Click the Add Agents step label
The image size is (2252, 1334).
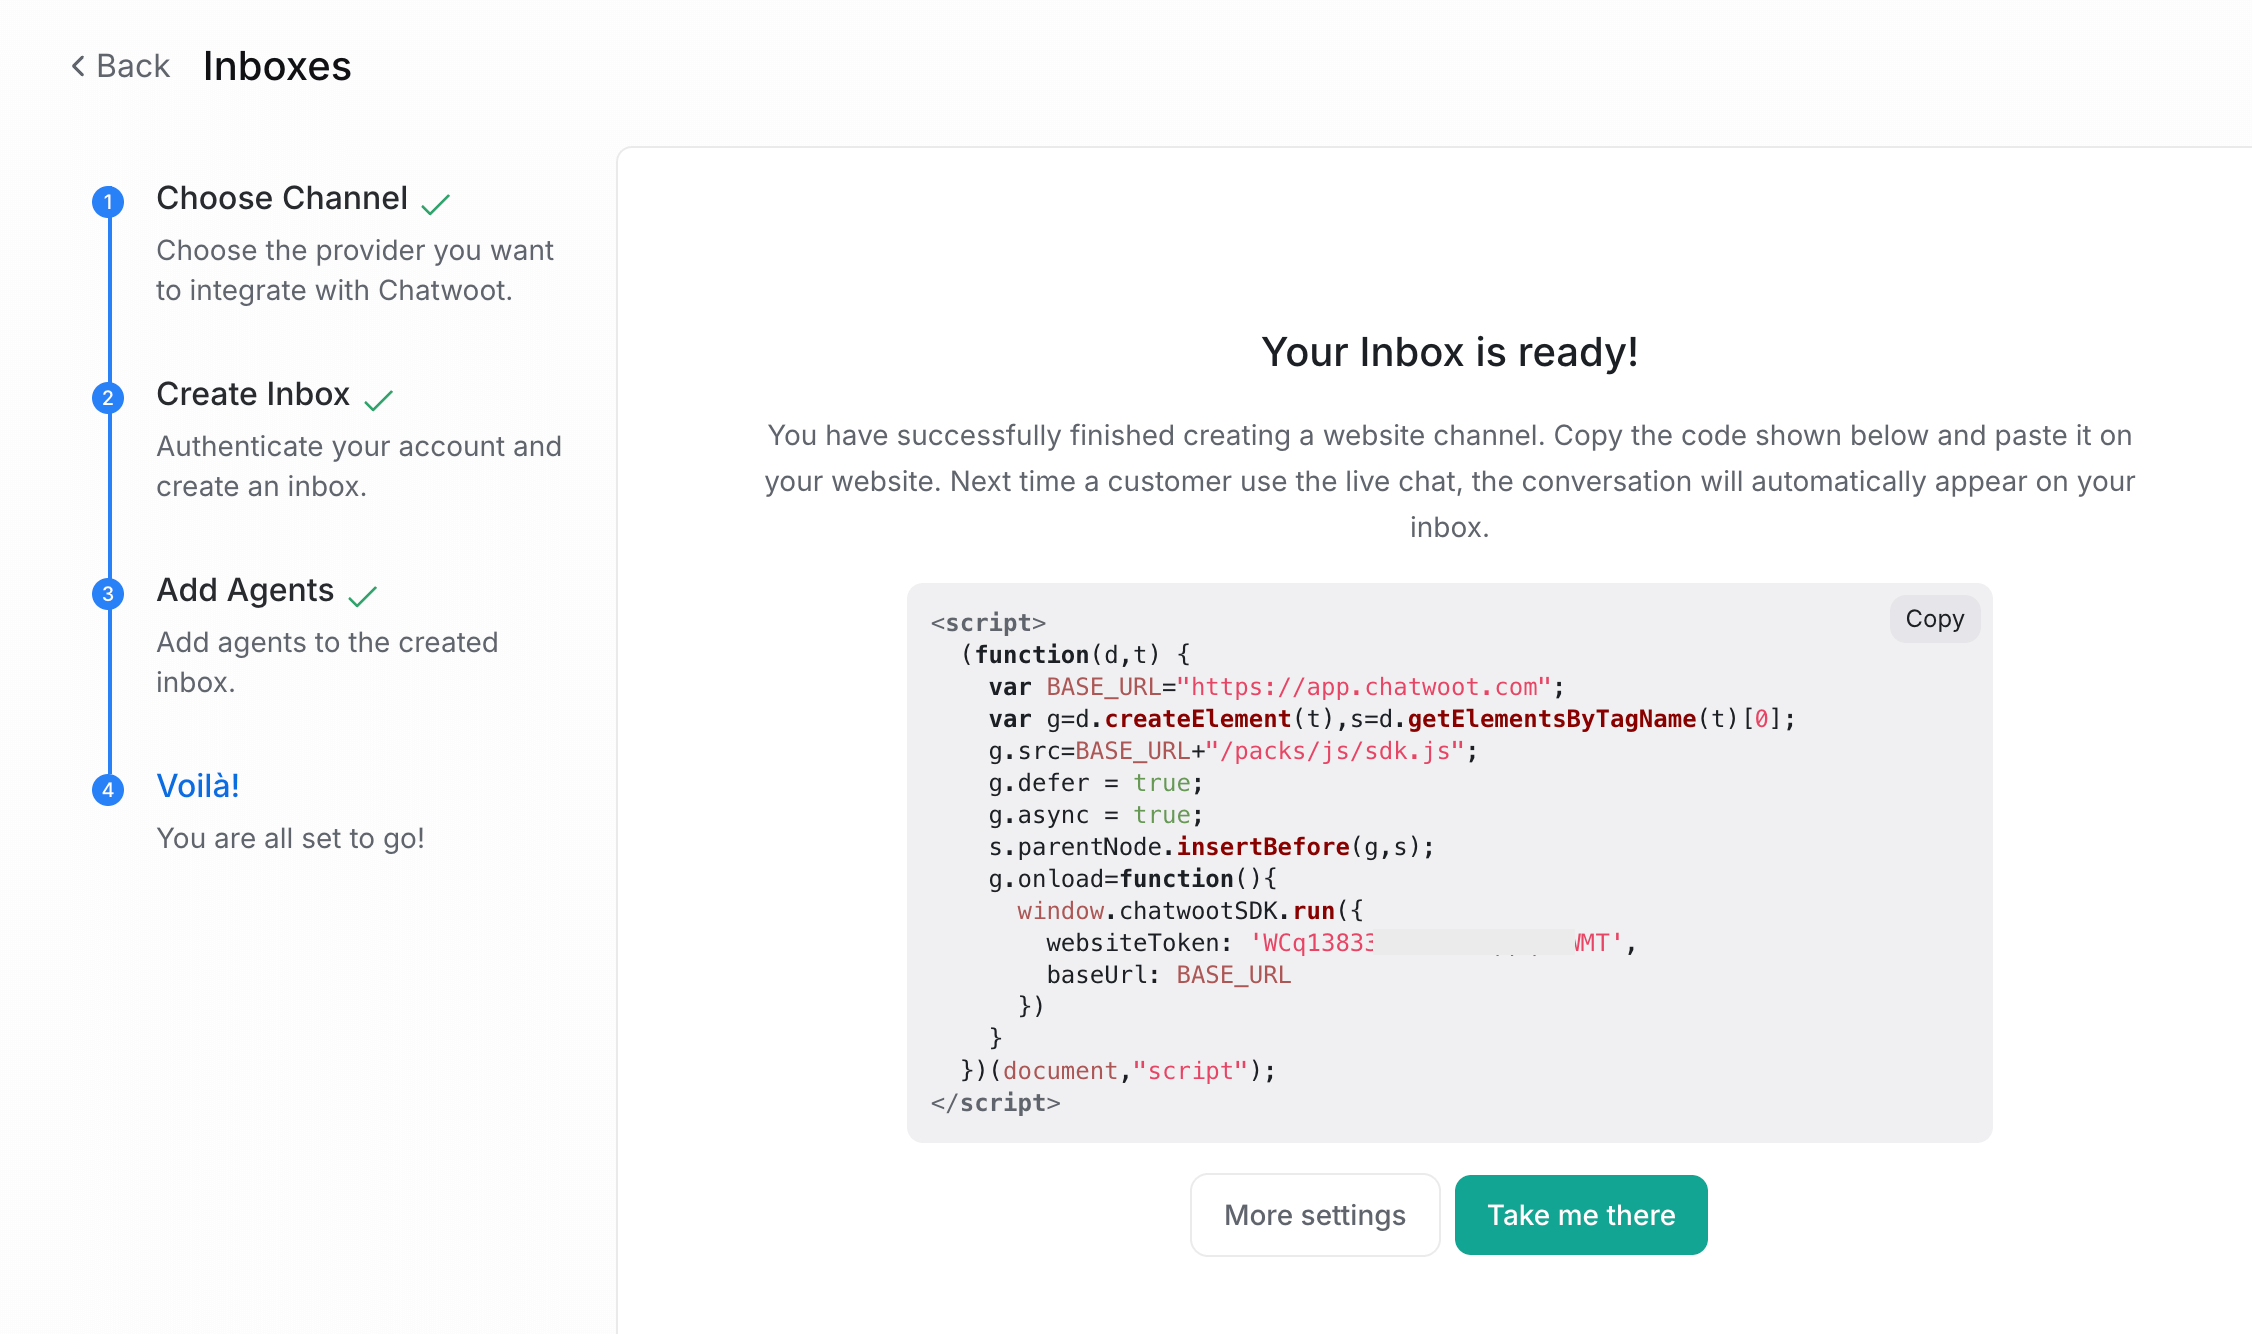pos(244,589)
